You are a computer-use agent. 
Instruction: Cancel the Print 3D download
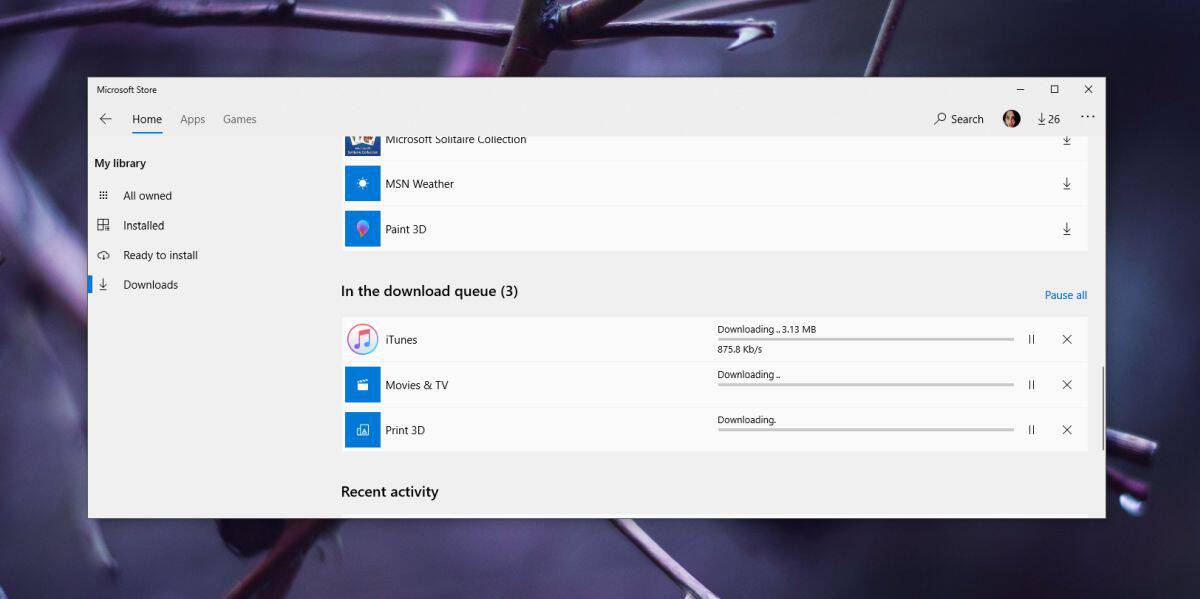pos(1067,430)
